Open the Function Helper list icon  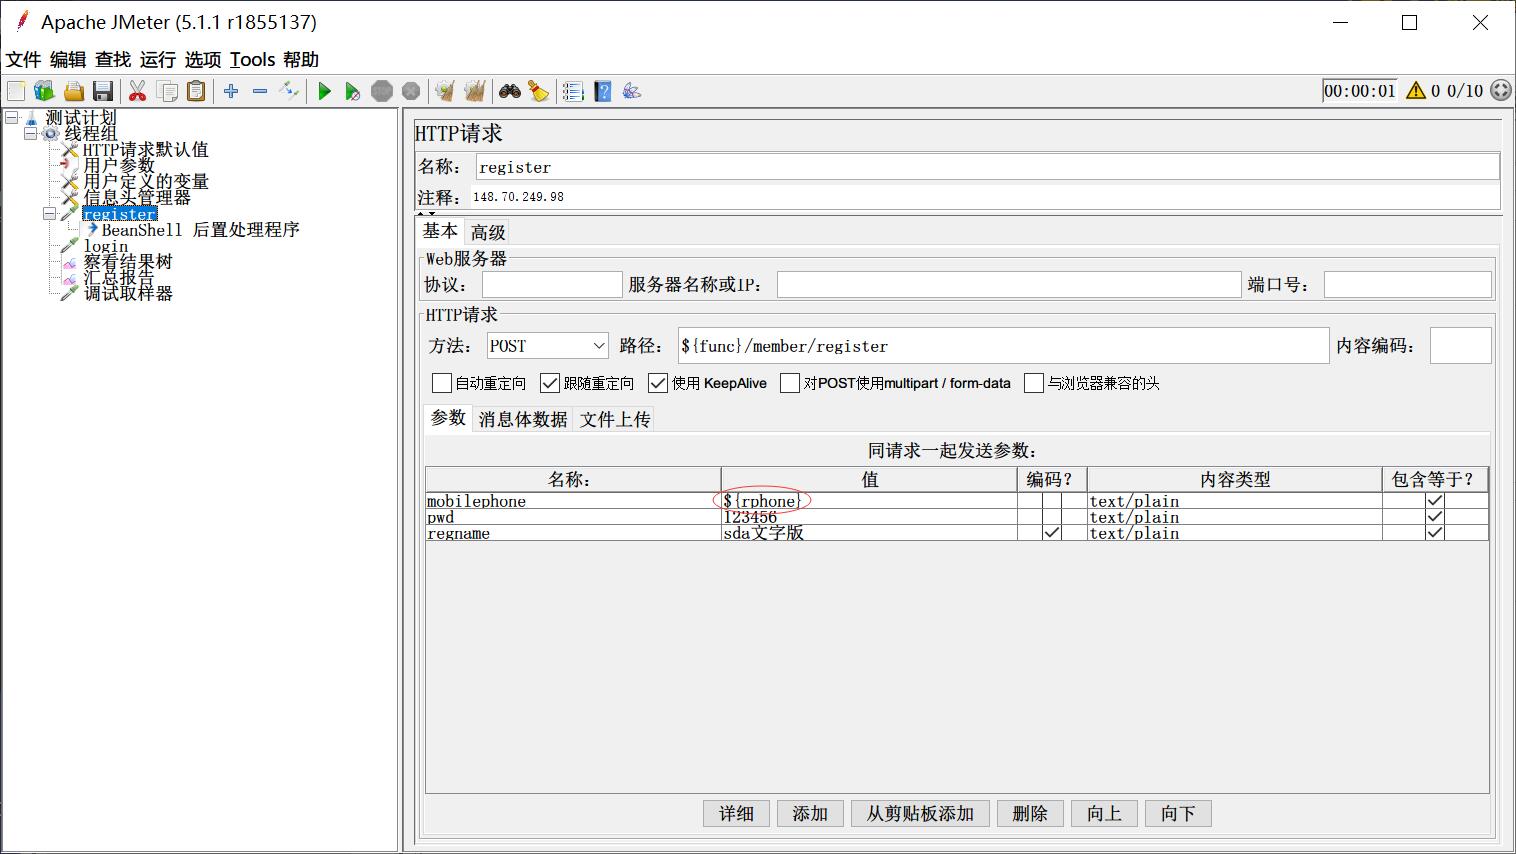(x=573, y=92)
